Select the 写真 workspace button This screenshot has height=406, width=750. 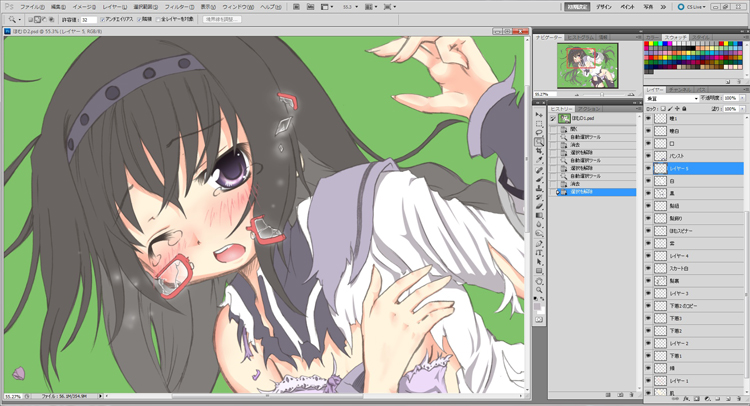coord(648,7)
